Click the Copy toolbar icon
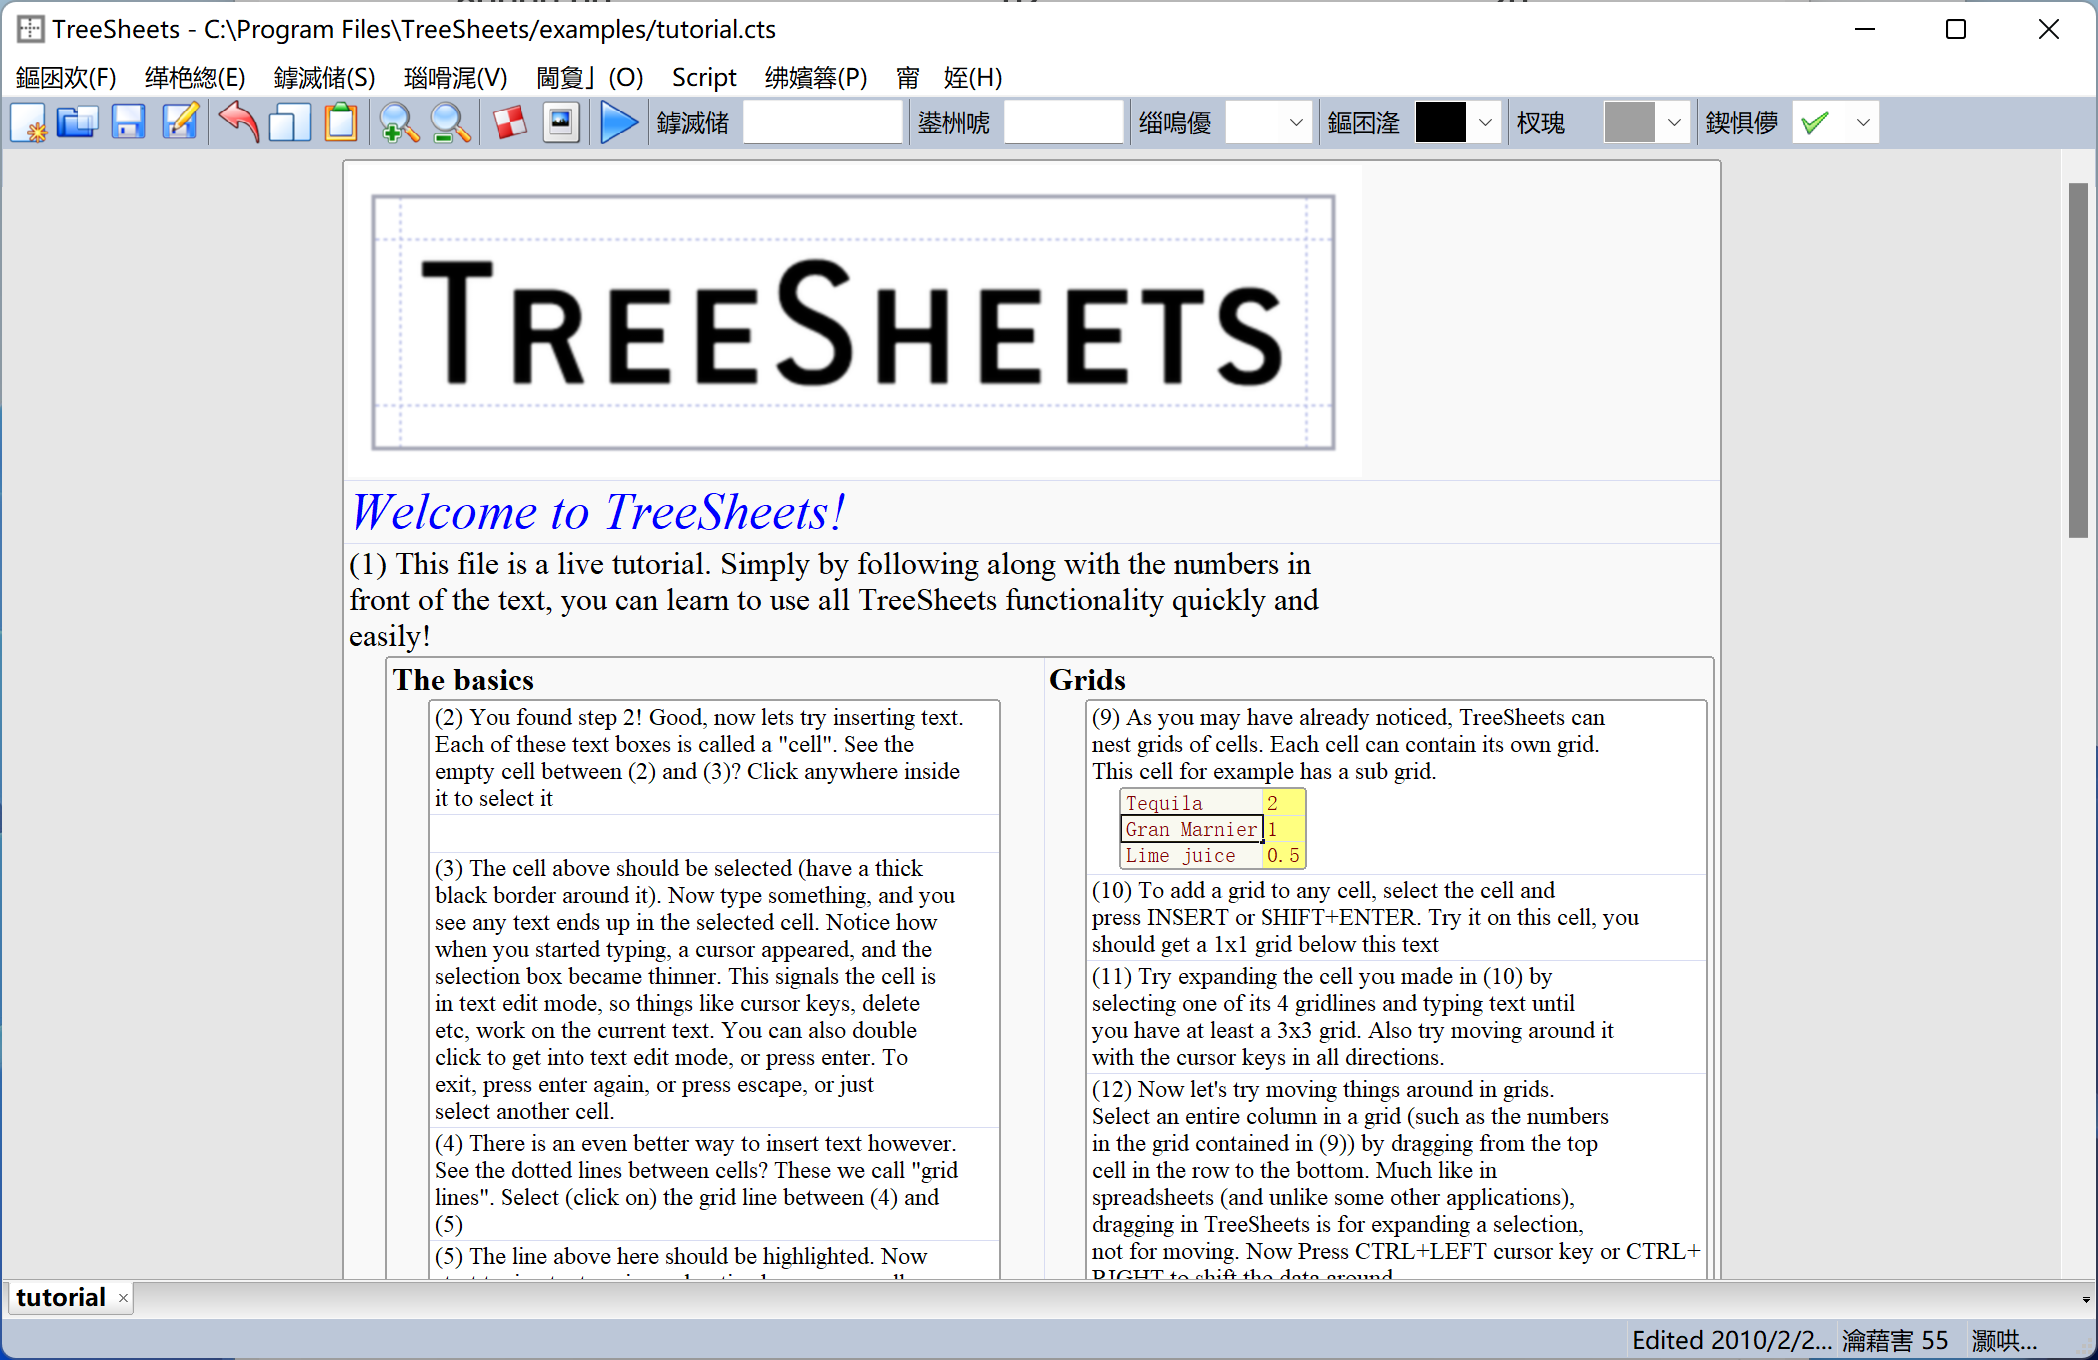2098x1360 pixels. coord(289,123)
